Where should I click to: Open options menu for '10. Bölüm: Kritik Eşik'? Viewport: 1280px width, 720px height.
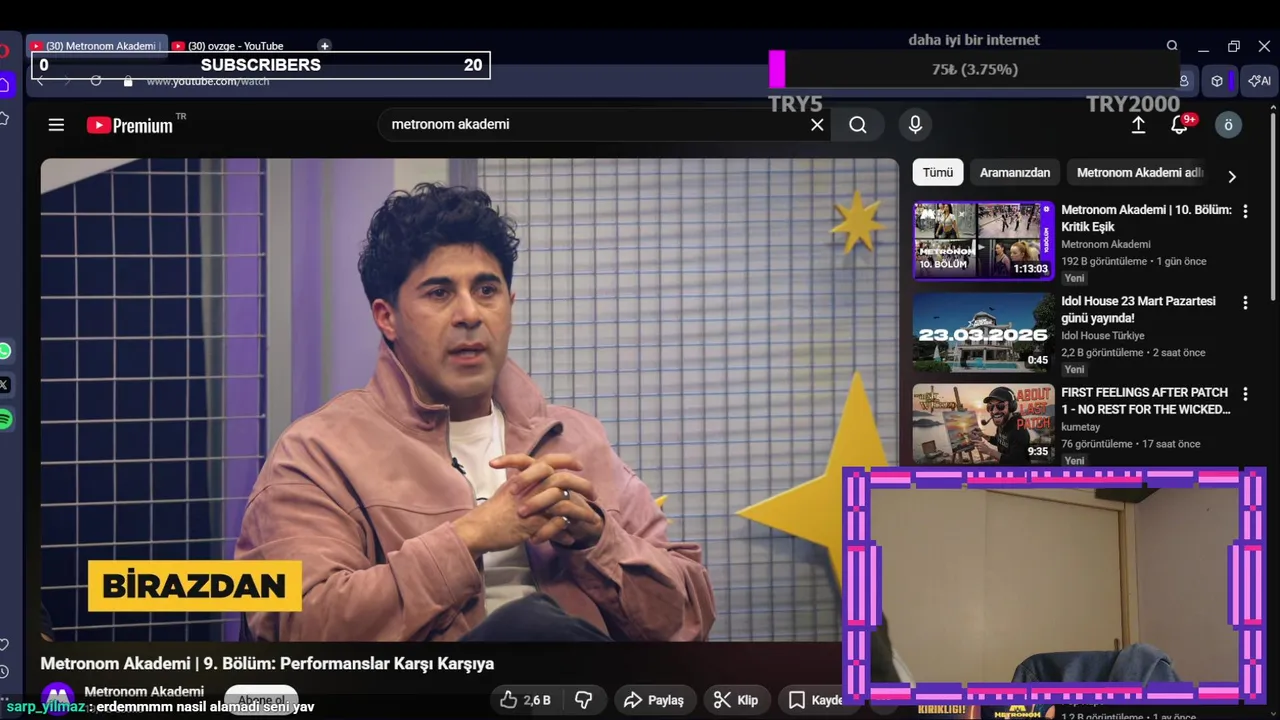point(1245,211)
